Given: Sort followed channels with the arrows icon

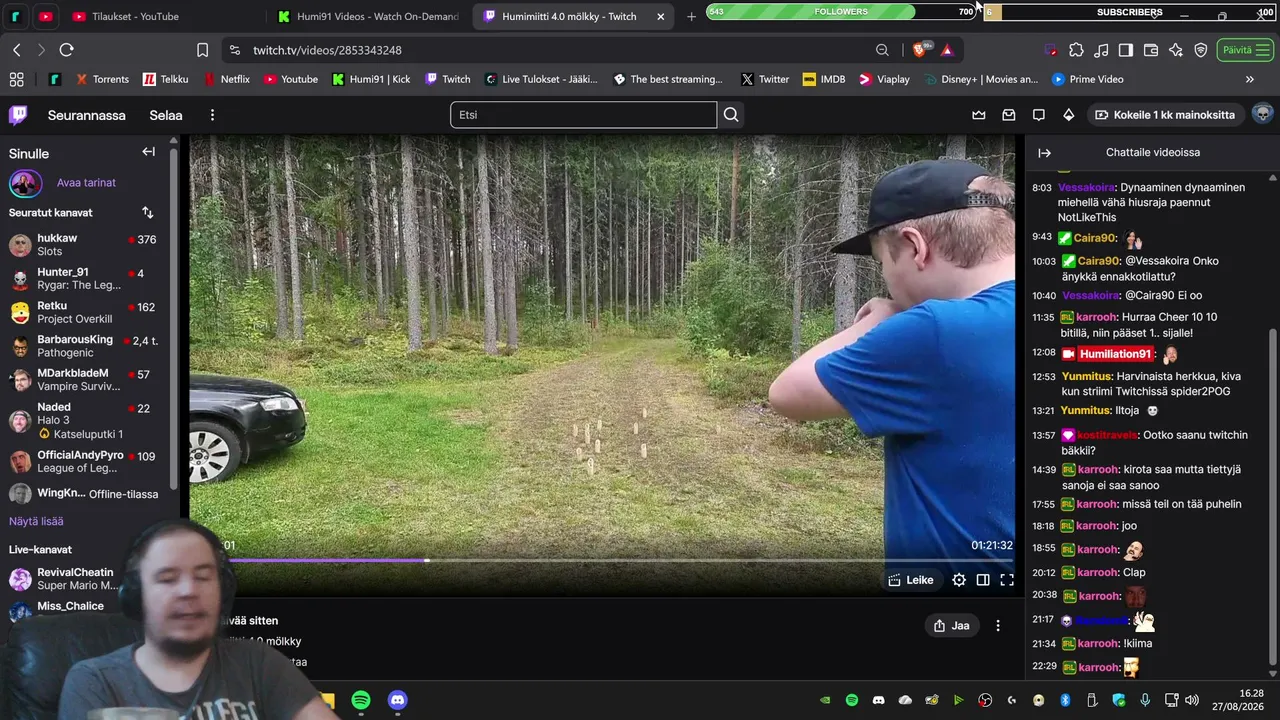Looking at the screenshot, I should pos(148,213).
